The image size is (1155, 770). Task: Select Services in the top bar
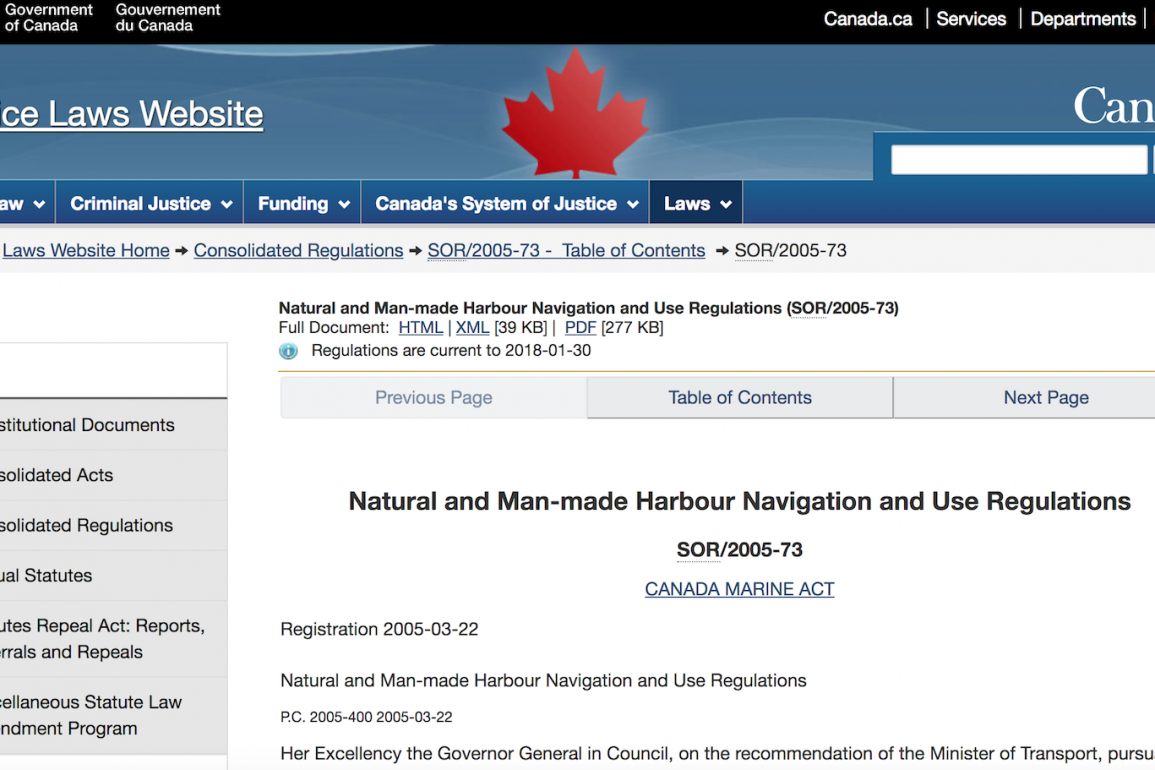[971, 19]
